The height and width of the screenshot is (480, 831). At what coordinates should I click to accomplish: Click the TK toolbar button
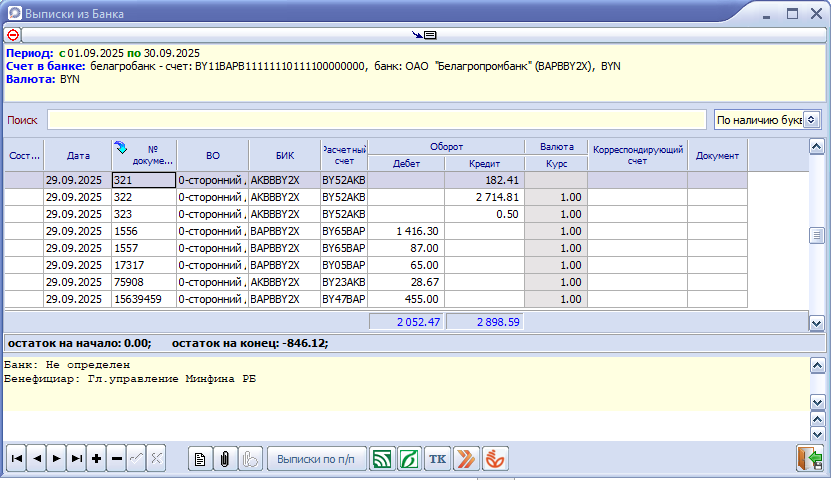pyautogui.click(x=437, y=459)
